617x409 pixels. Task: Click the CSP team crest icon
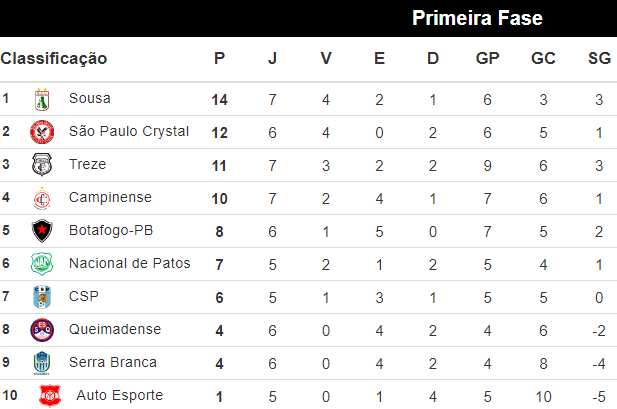pos(42,297)
